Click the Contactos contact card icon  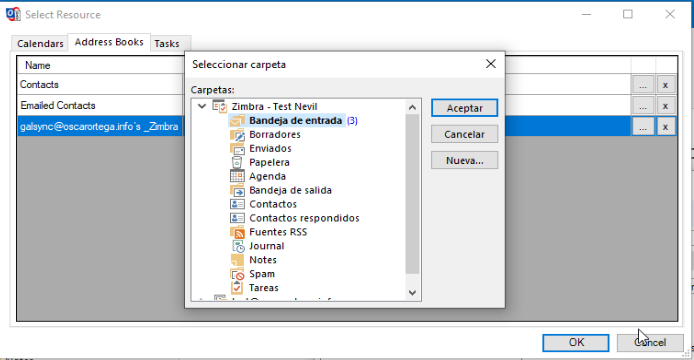(x=237, y=204)
